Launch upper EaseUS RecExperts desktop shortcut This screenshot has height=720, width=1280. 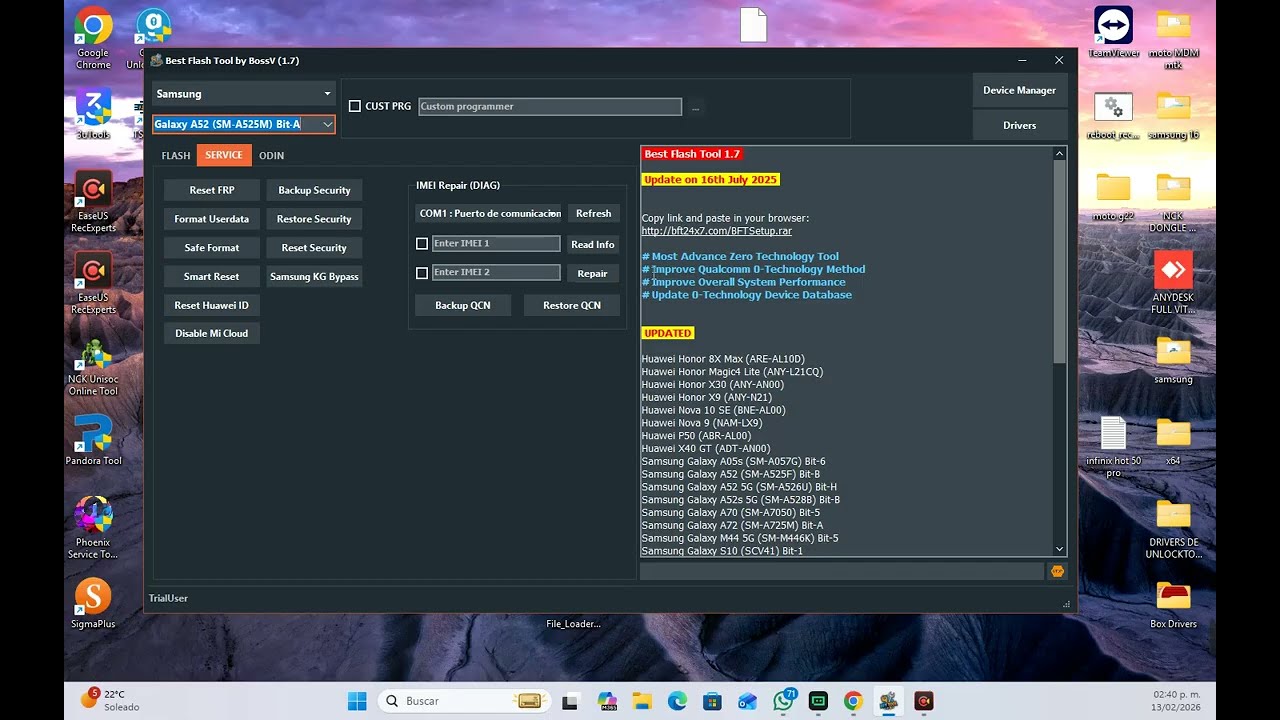93,202
